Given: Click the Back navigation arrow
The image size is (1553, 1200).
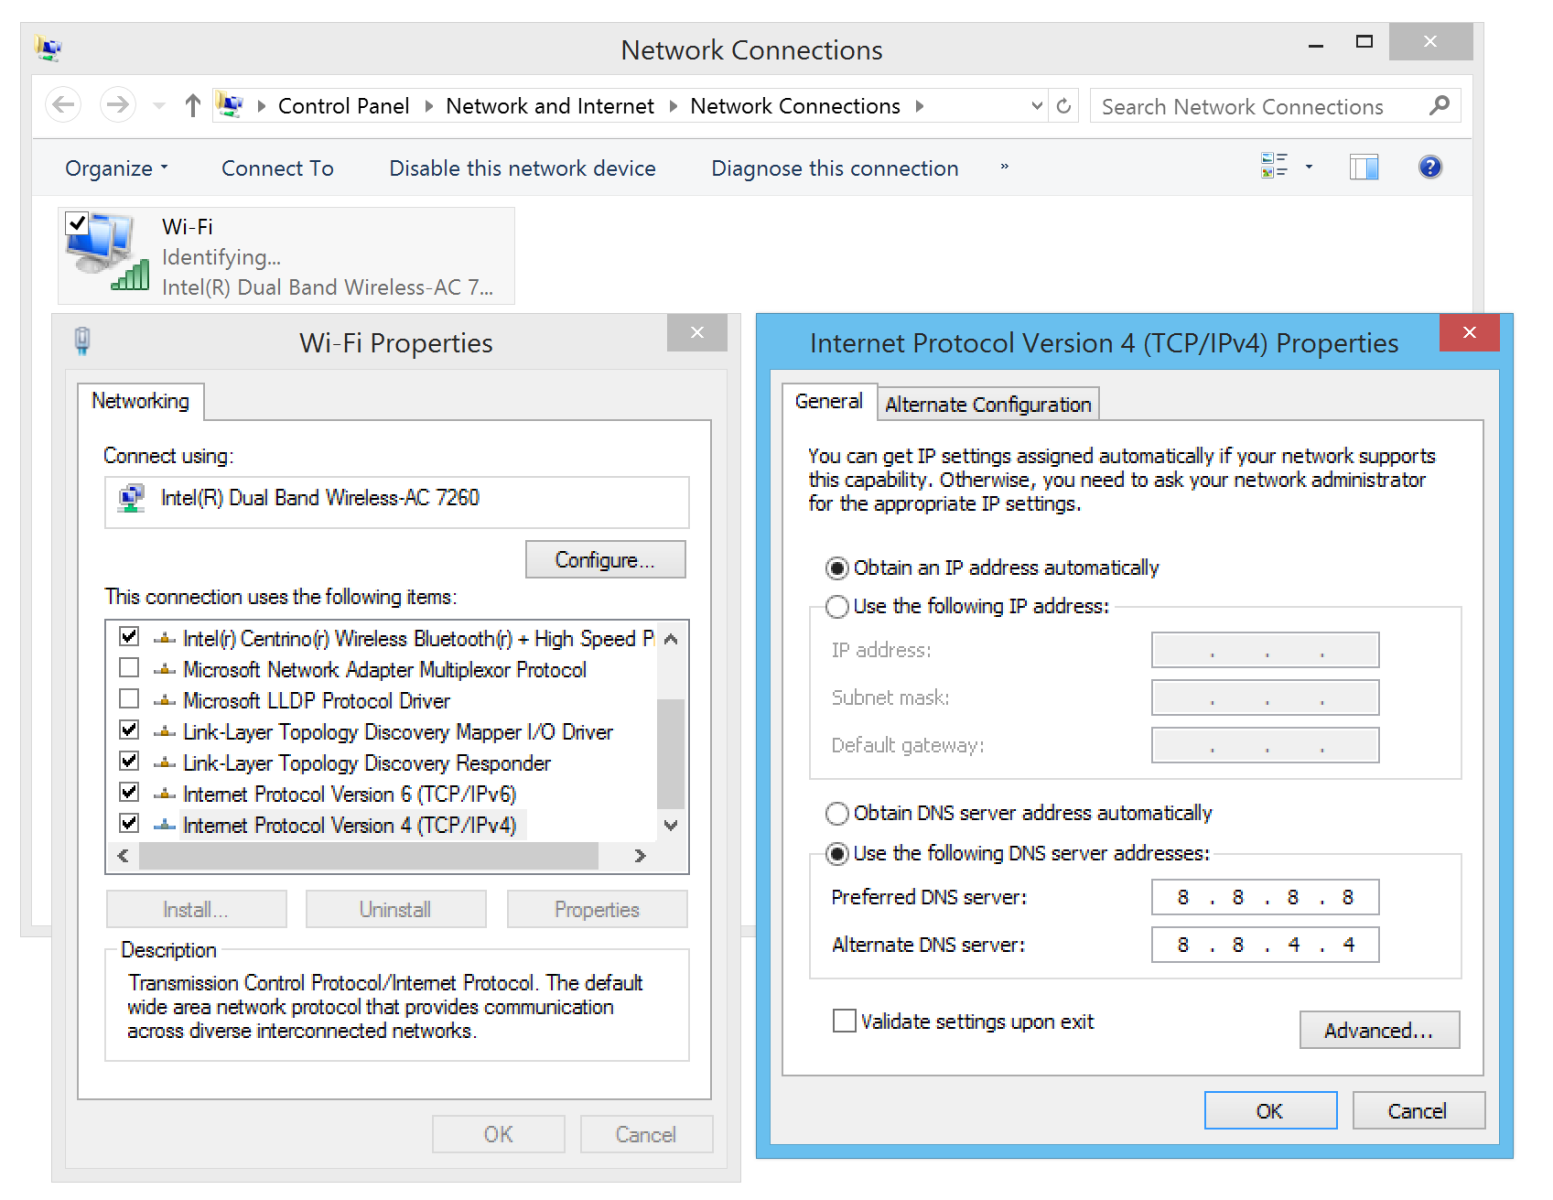Looking at the screenshot, I should [x=64, y=105].
